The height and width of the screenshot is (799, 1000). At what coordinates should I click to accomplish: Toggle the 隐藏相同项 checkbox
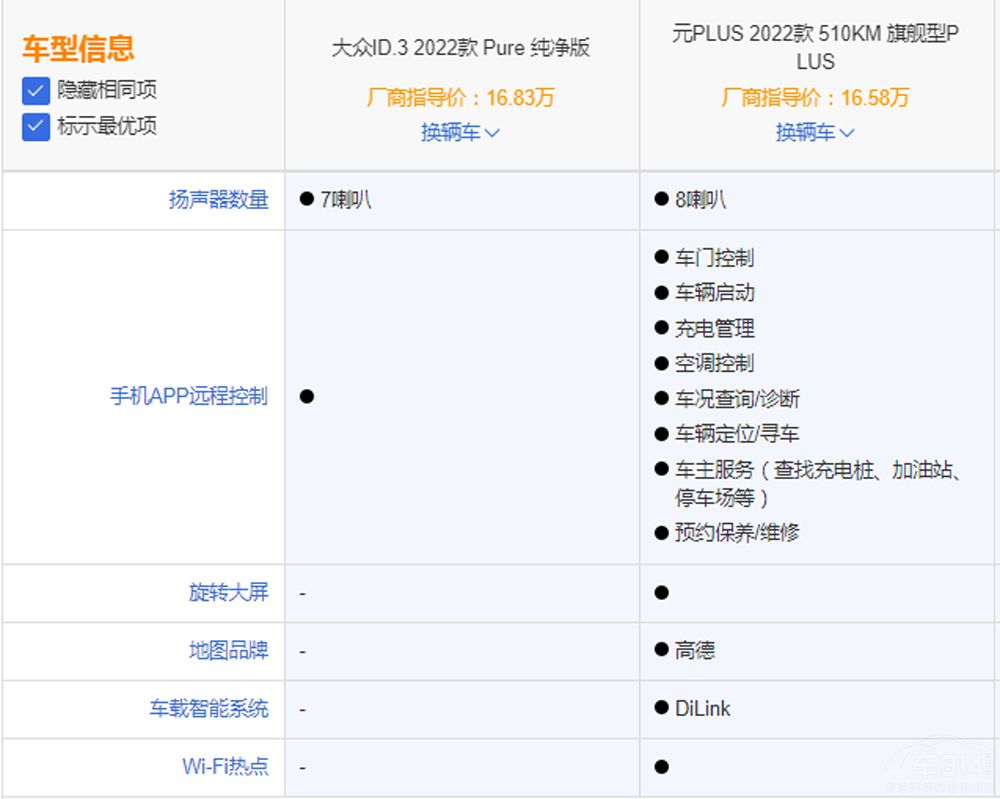(36, 91)
